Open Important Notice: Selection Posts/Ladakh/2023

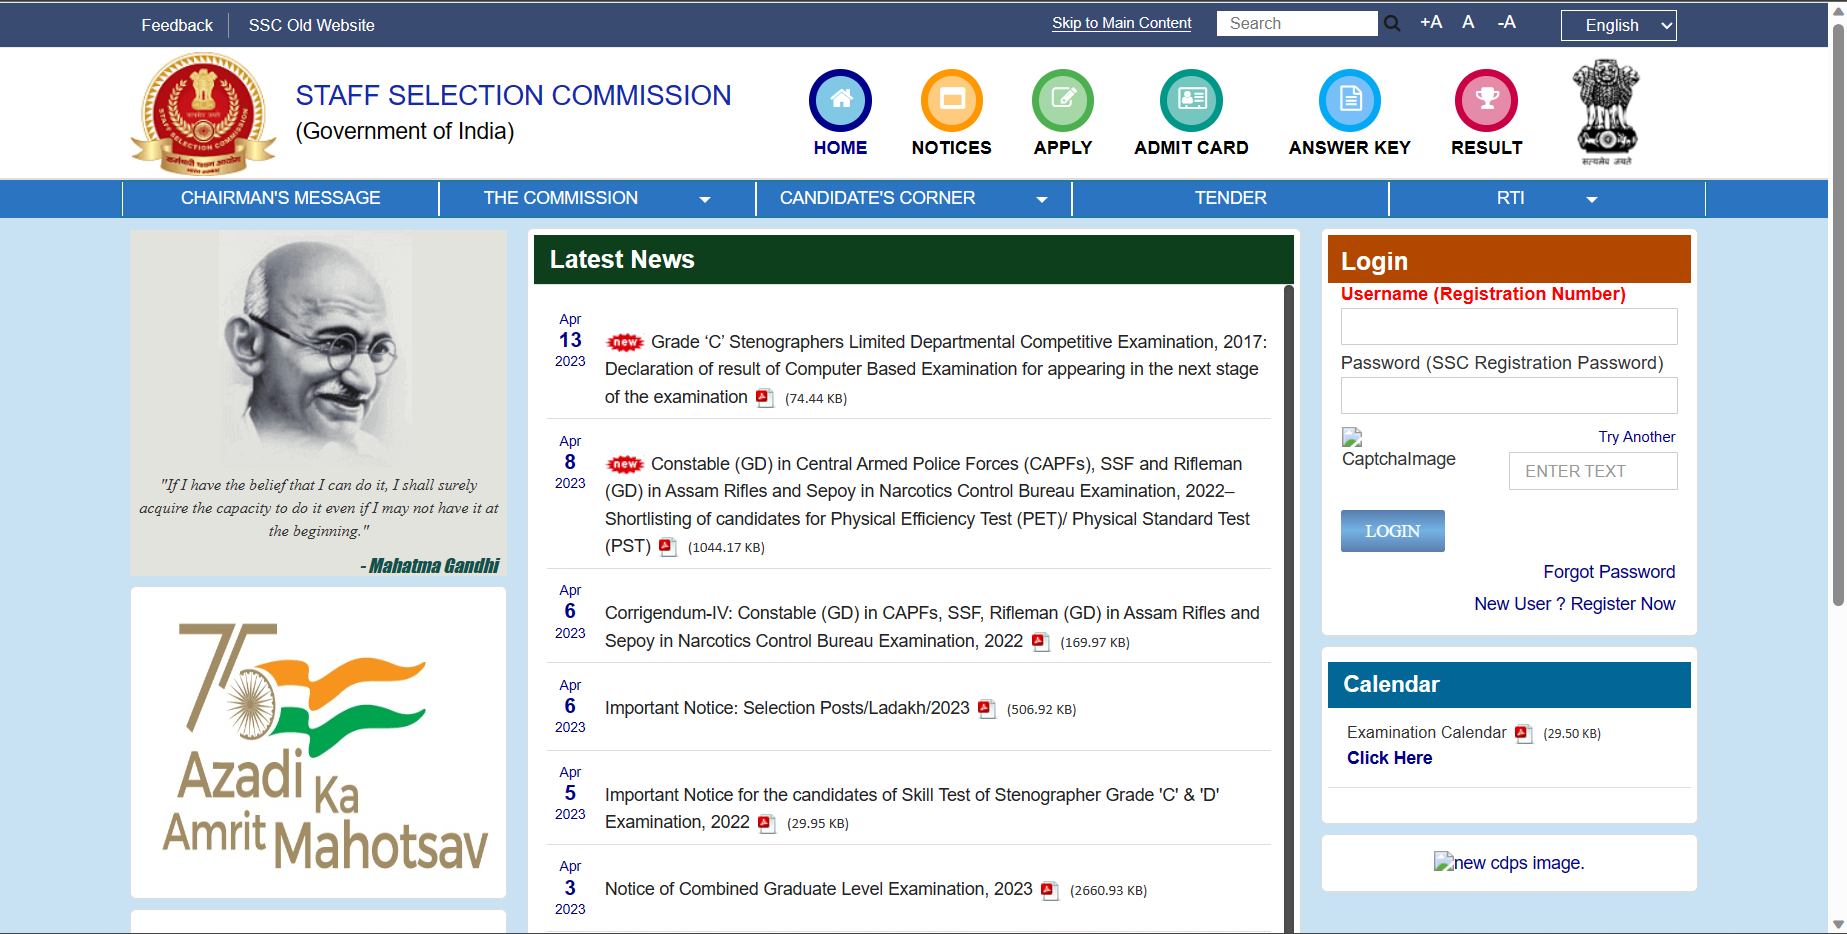787,708
